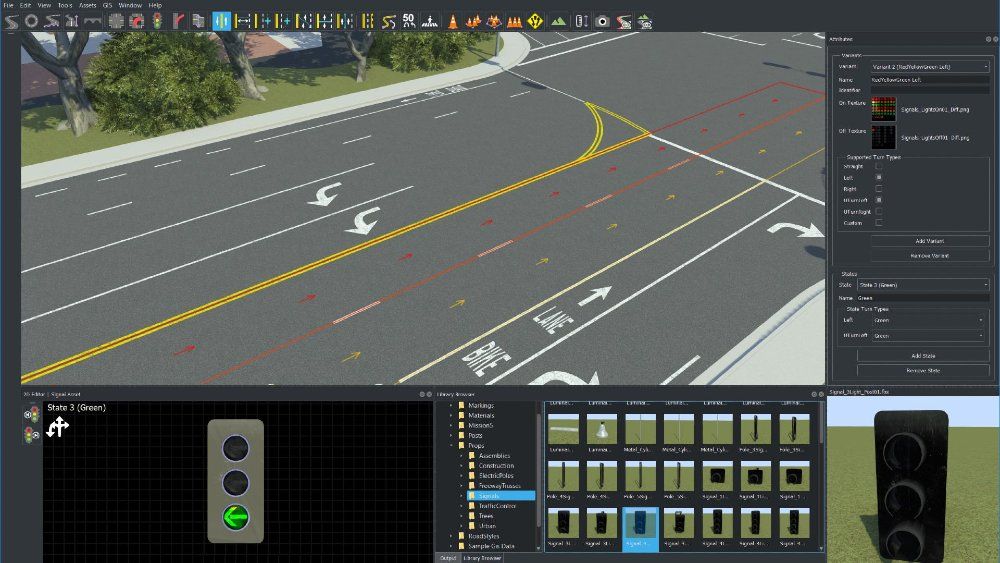Select the intersection junction tool icon

pos(115,21)
